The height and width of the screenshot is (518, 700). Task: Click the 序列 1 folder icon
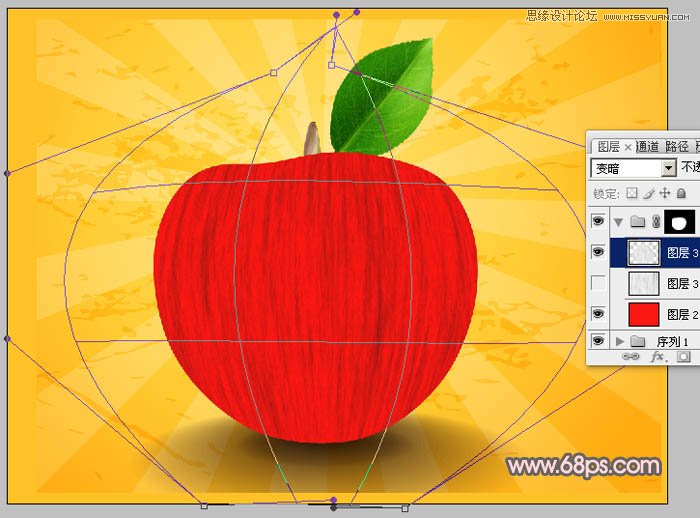pyautogui.click(x=638, y=342)
